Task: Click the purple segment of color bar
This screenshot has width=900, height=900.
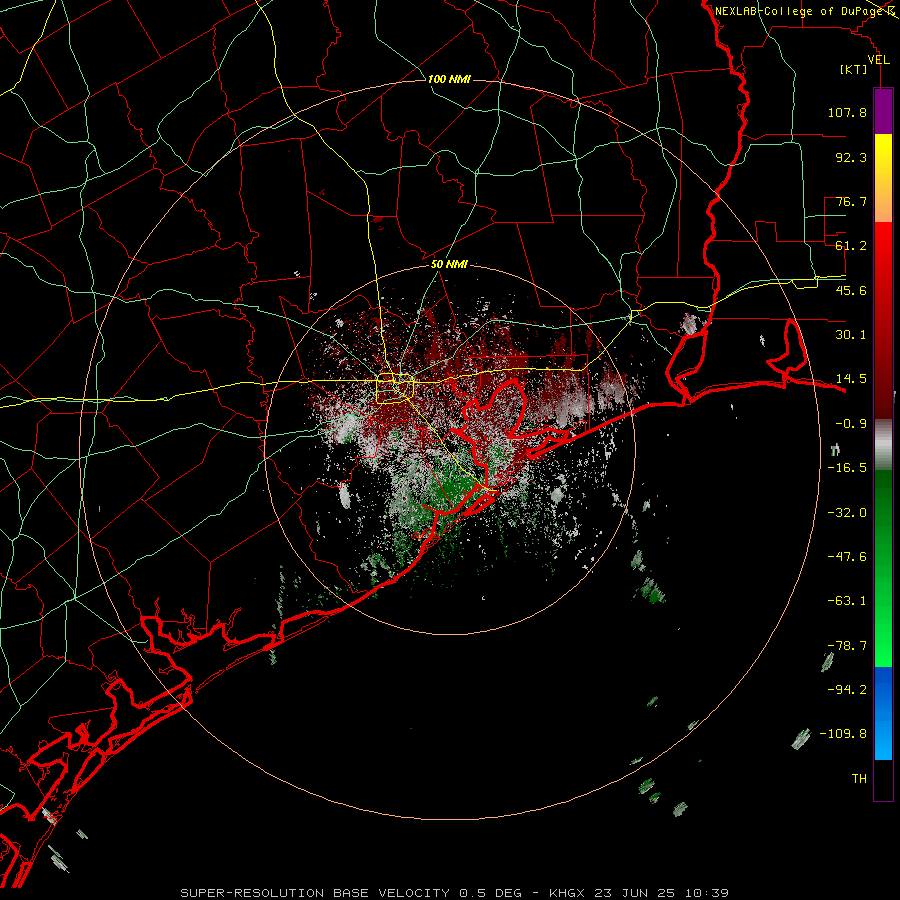Action: pyautogui.click(x=883, y=111)
